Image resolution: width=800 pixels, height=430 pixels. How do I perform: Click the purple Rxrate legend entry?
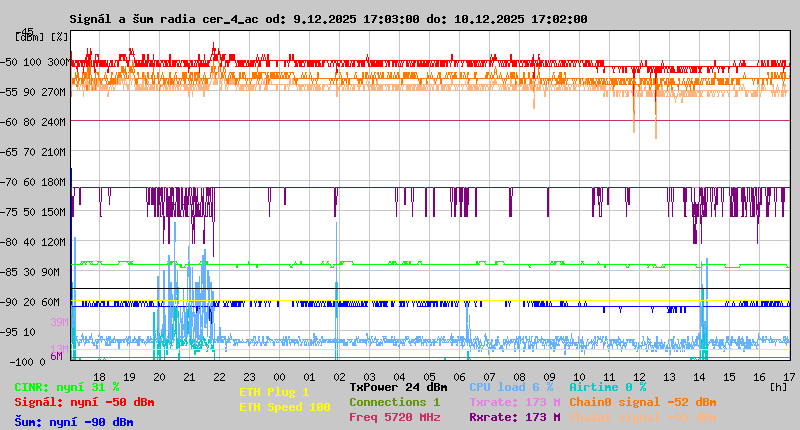pos(514,417)
